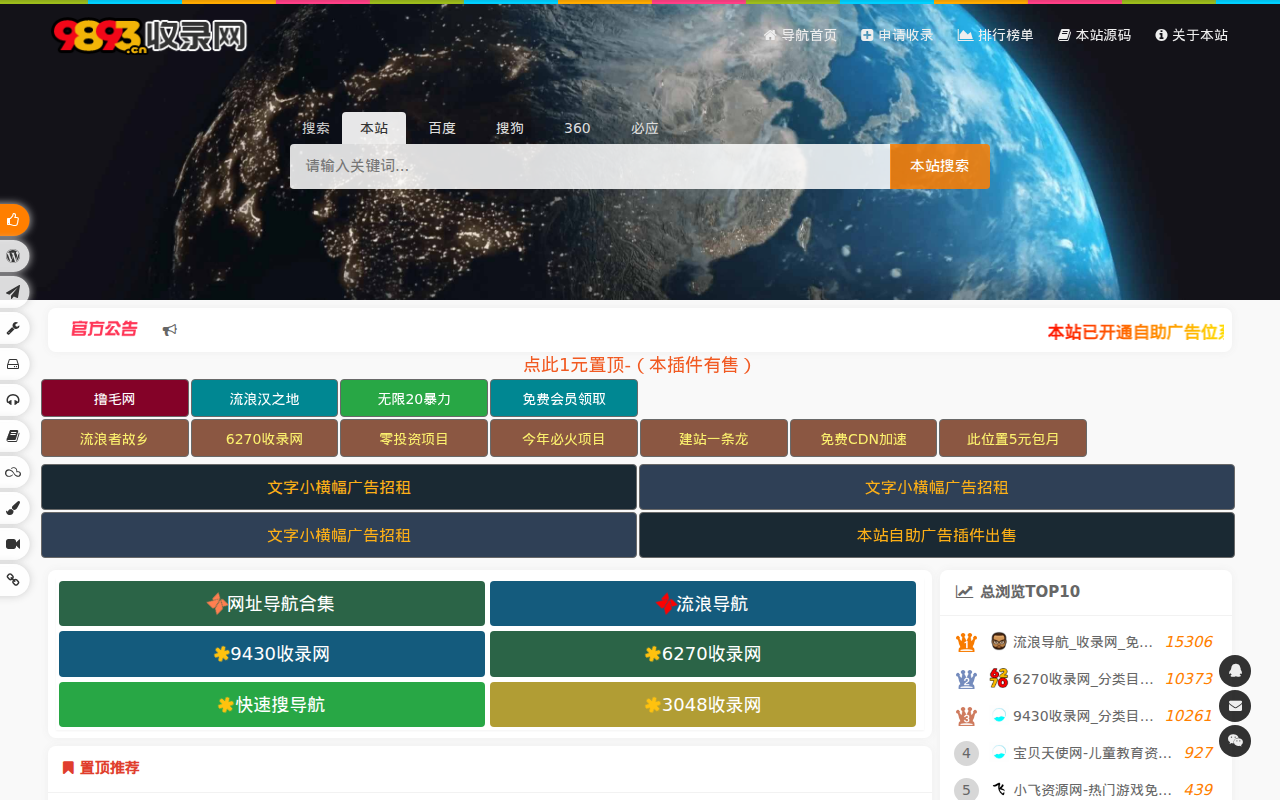Click the 无限20暴力 button
Viewport: 1280px width, 800px height.
414,398
